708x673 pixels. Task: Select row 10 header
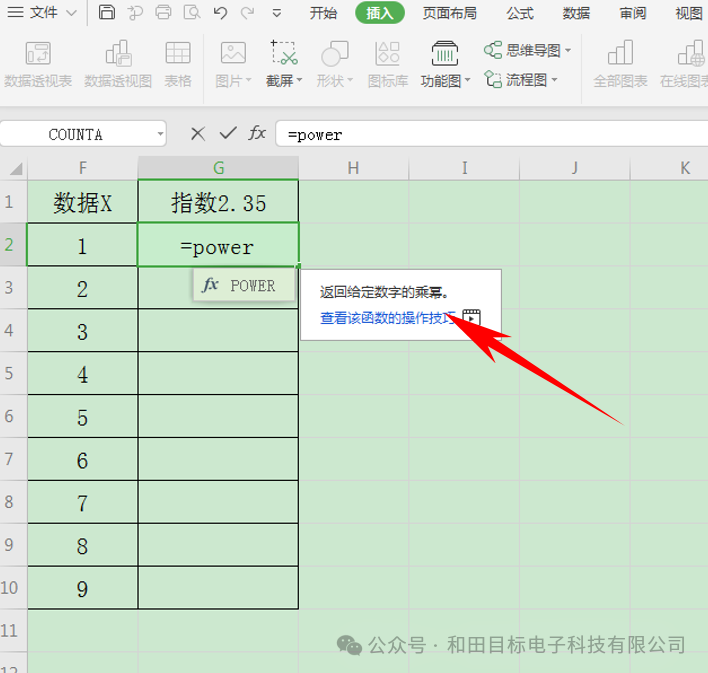(x=14, y=588)
